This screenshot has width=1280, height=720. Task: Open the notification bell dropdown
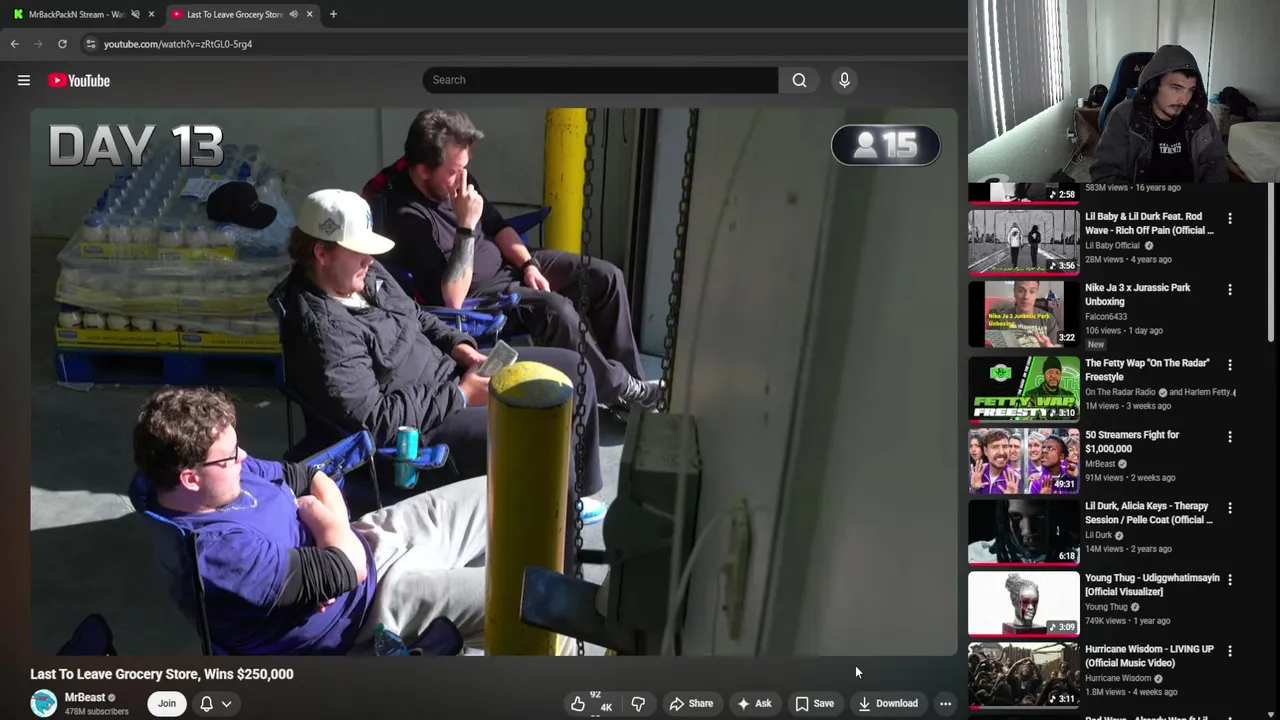point(216,704)
